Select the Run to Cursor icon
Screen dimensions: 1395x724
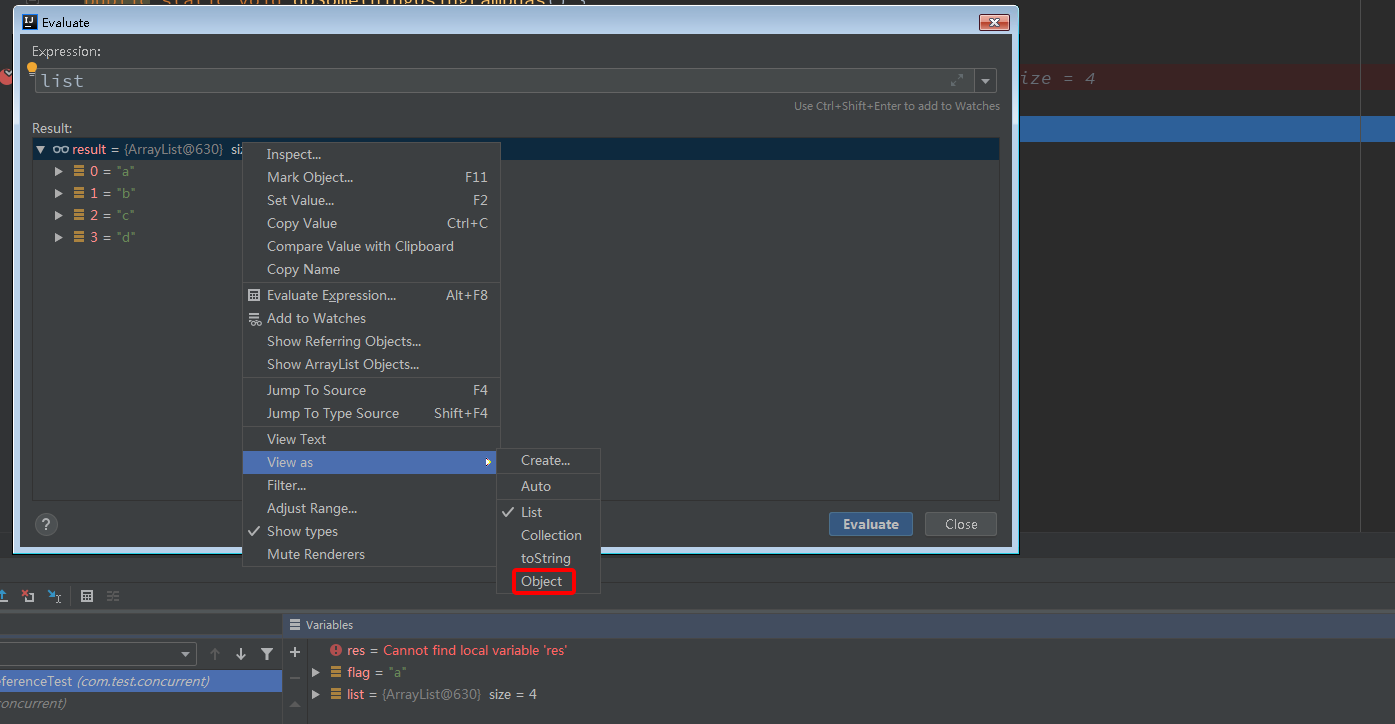[55, 596]
